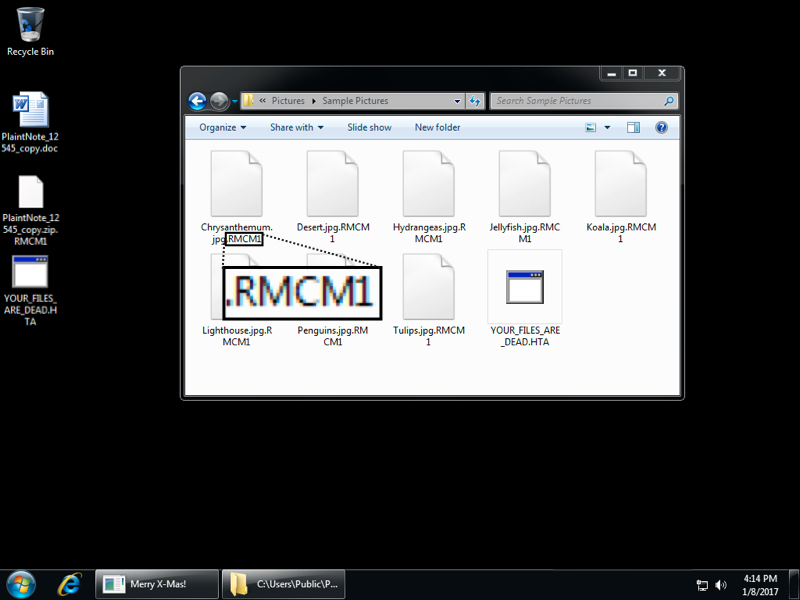The width and height of the screenshot is (800, 600).
Task: Start Slide show from the toolbar
Action: 369,128
